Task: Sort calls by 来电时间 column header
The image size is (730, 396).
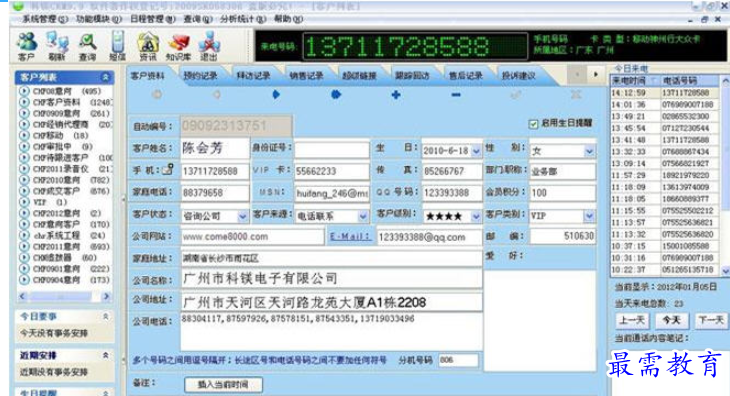Action: click(x=635, y=81)
